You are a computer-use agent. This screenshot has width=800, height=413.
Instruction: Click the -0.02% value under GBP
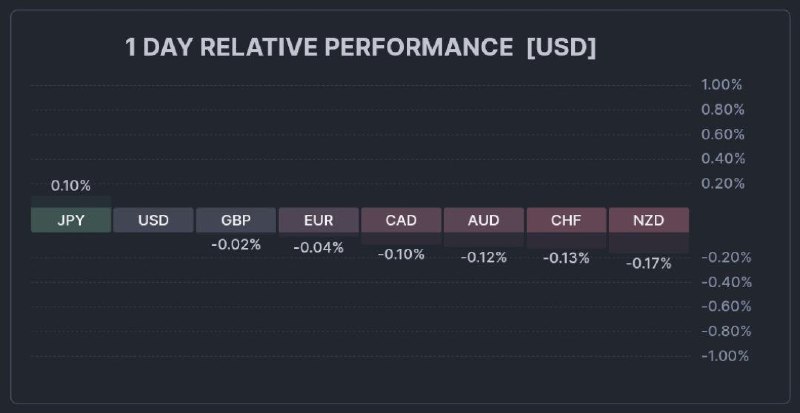(x=236, y=244)
